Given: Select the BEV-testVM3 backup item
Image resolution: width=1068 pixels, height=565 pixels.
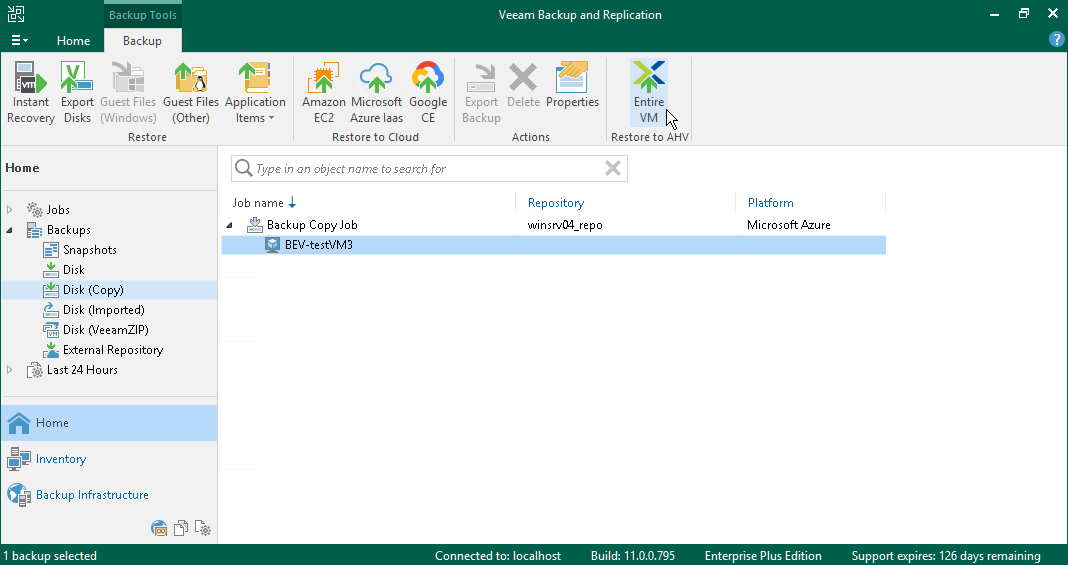Looking at the screenshot, I should pos(553,245).
